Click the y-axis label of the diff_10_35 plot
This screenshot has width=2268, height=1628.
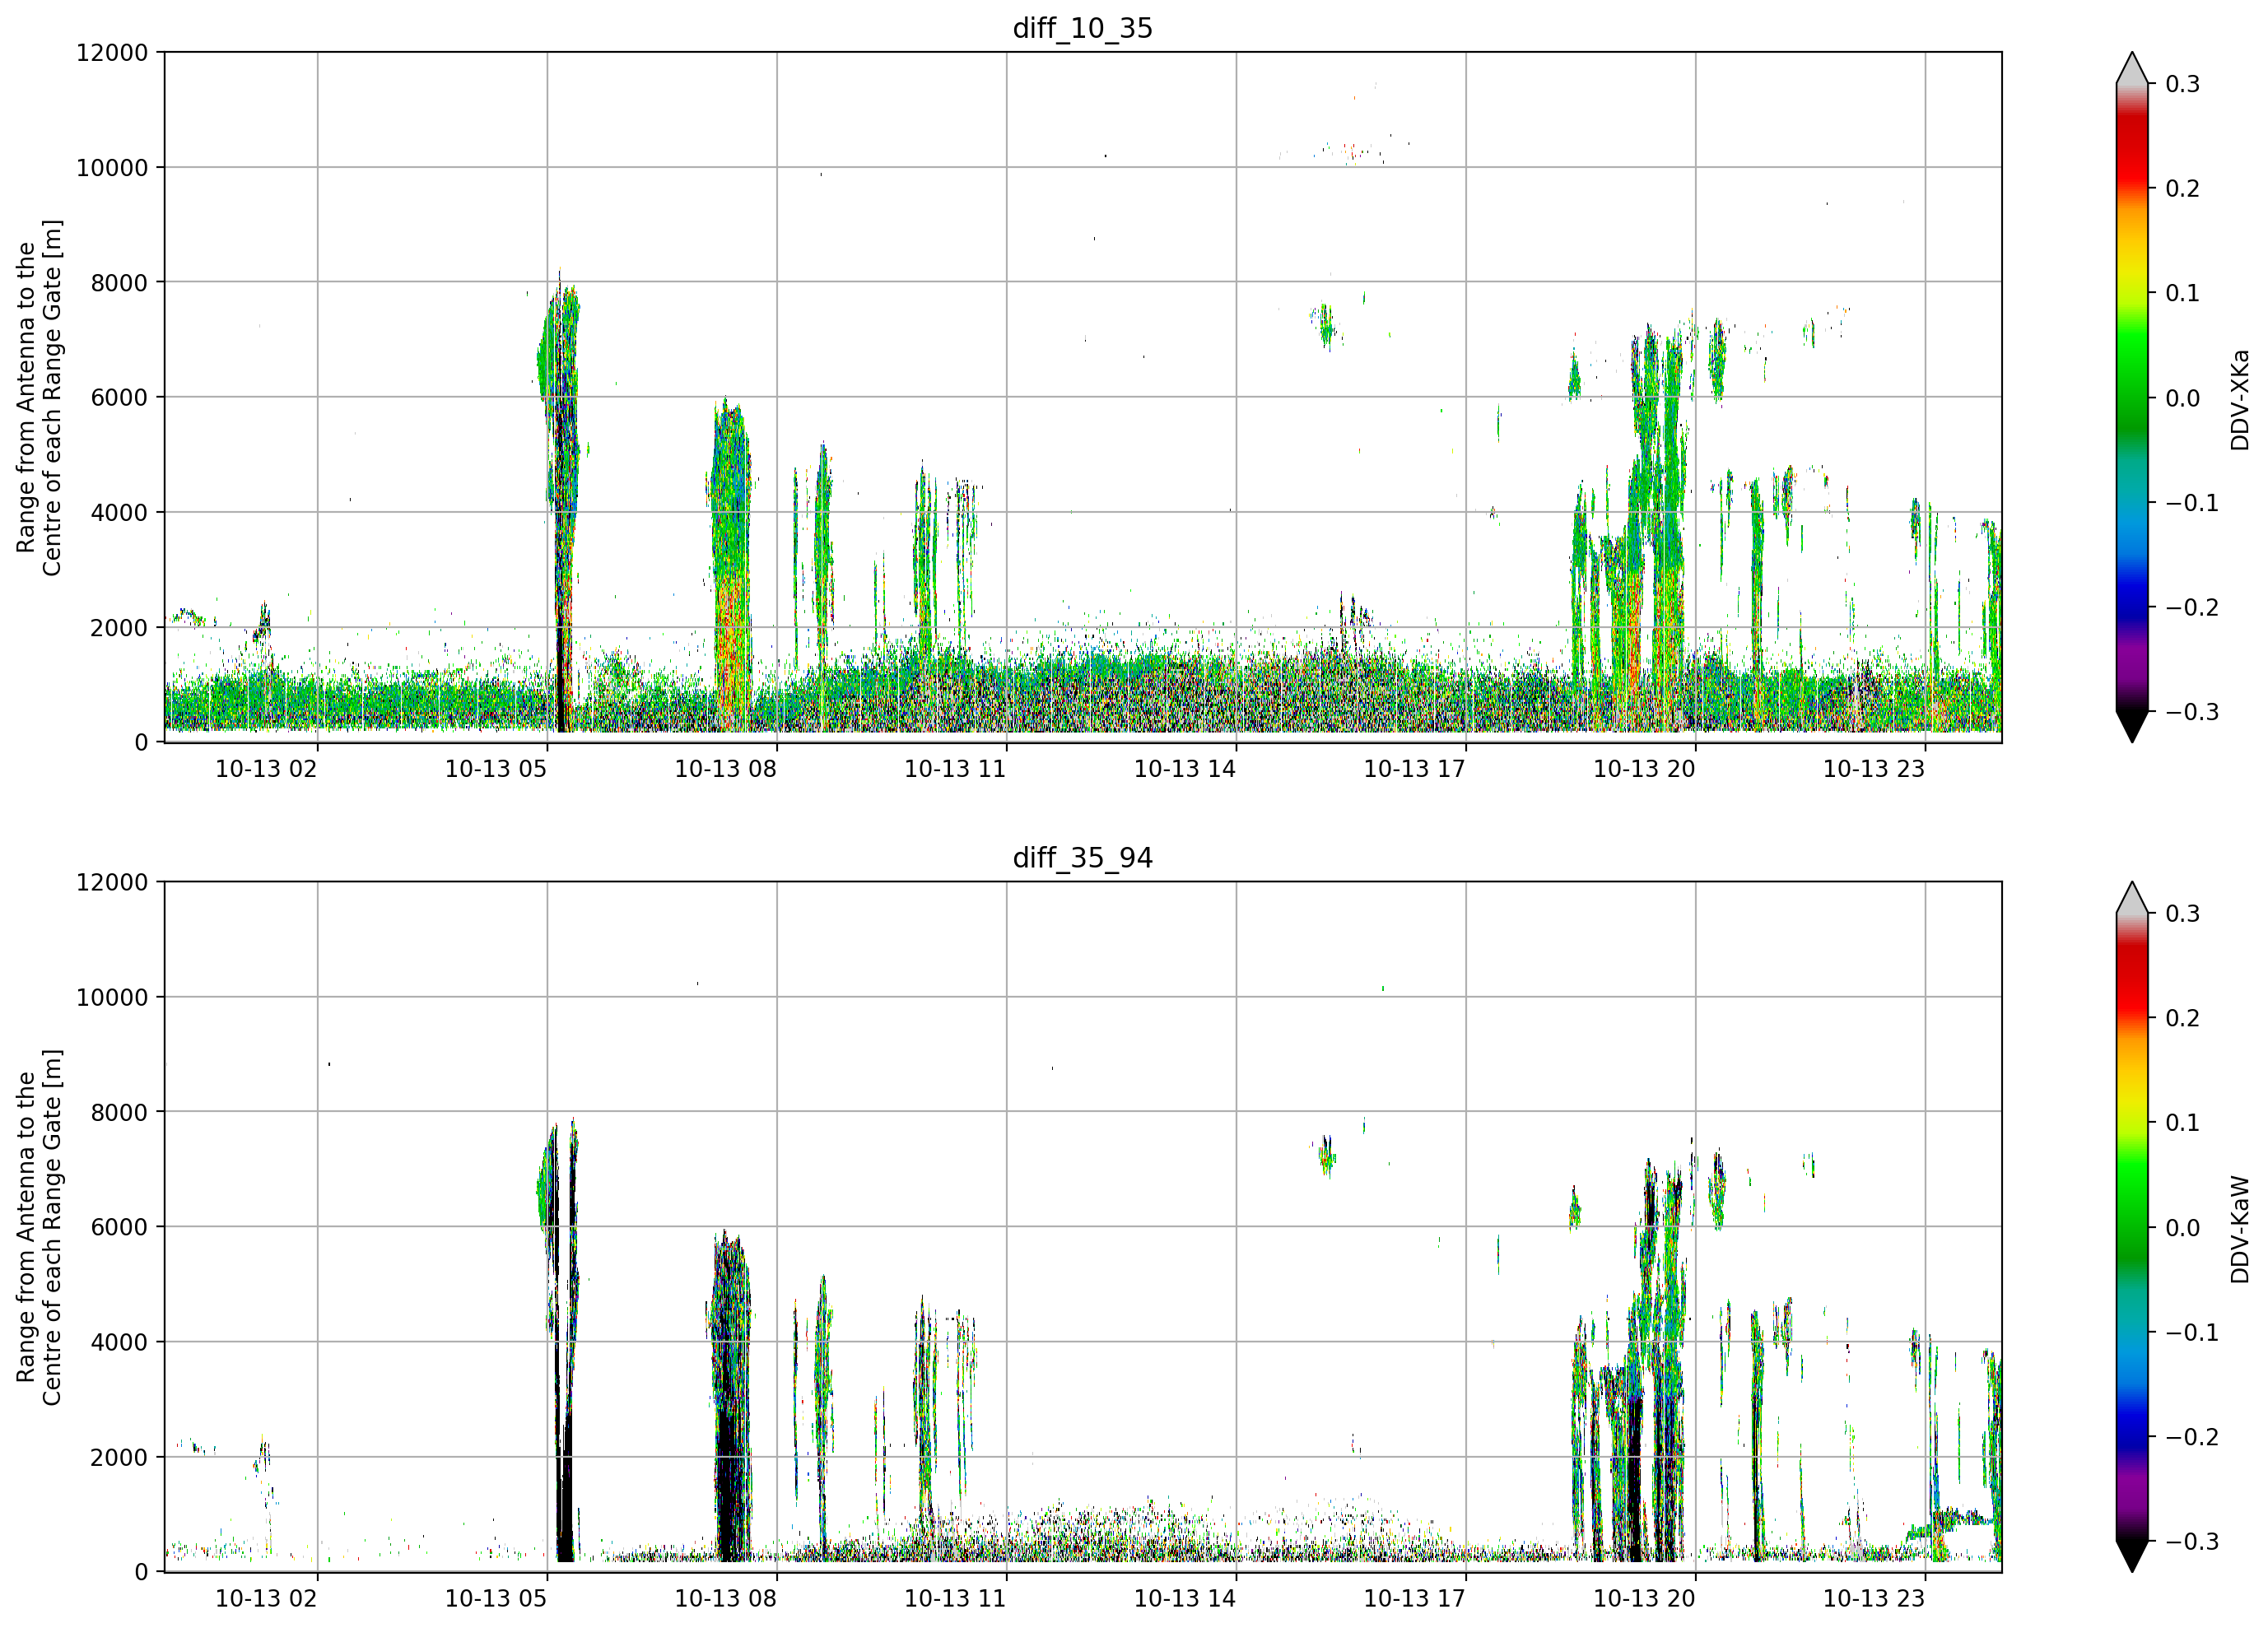[39, 397]
